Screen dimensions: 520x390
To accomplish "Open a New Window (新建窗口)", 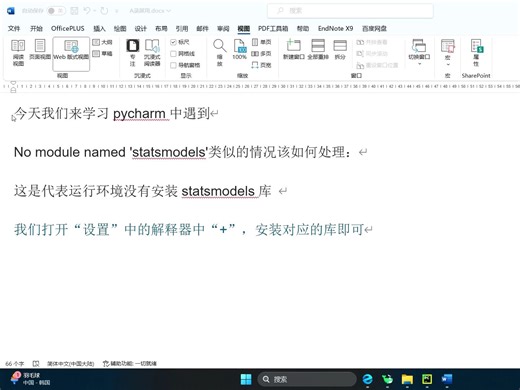I will pos(294,49).
